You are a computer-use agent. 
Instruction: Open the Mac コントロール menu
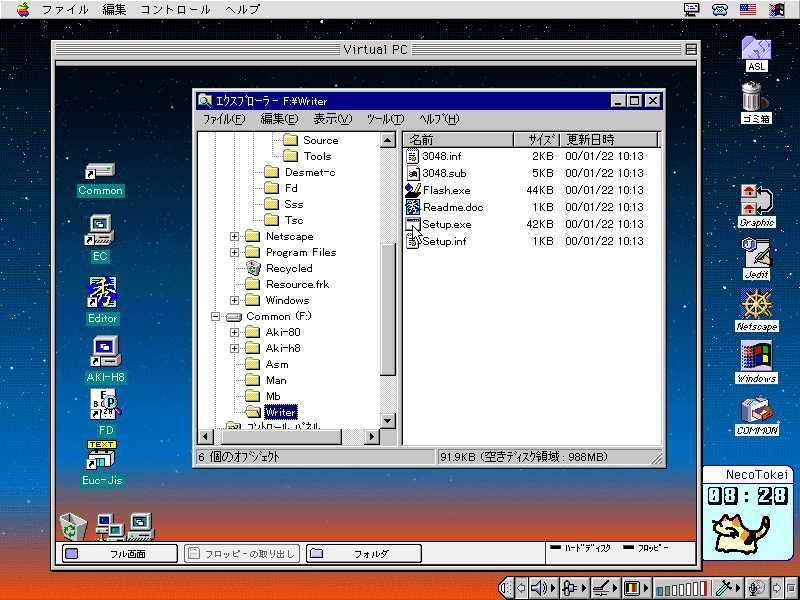[175, 9]
